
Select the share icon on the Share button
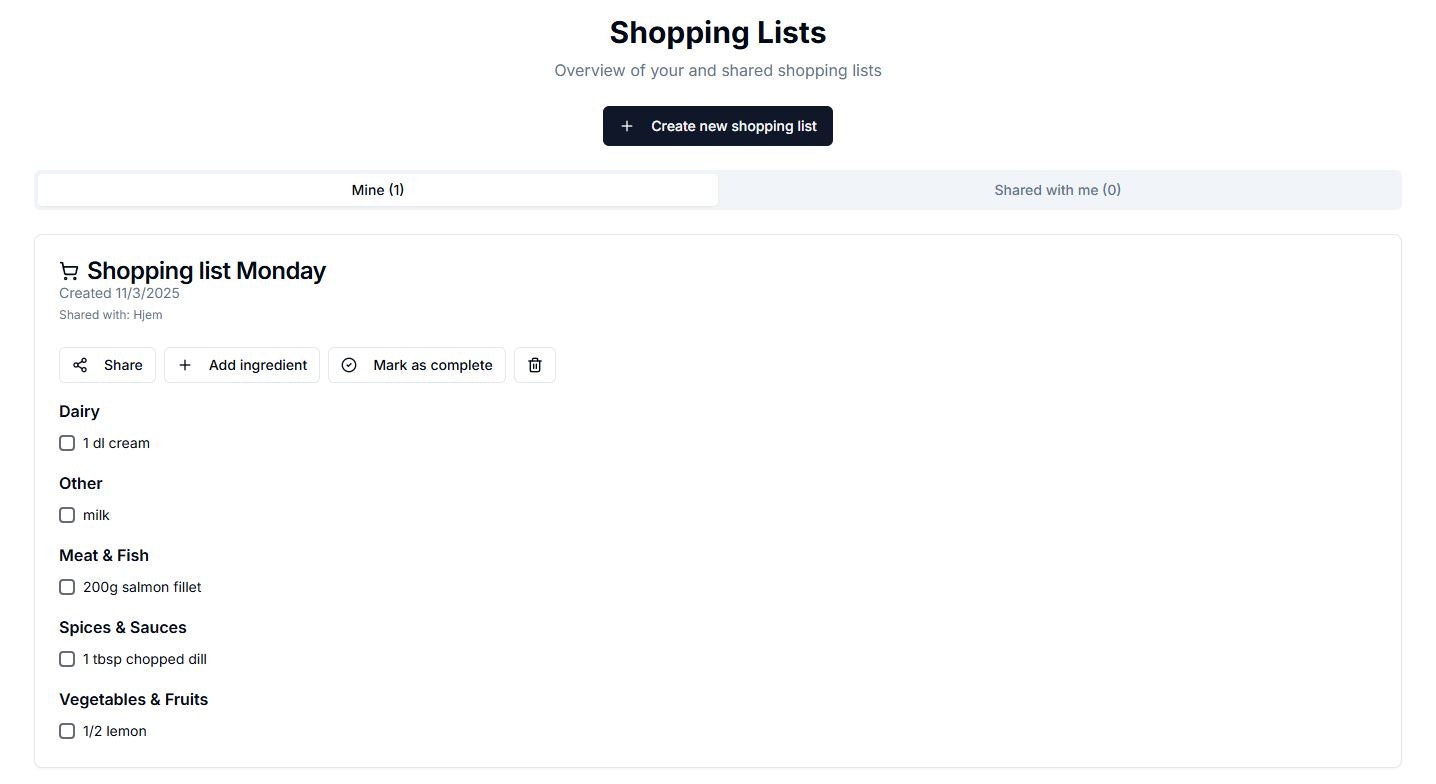[x=80, y=365]
